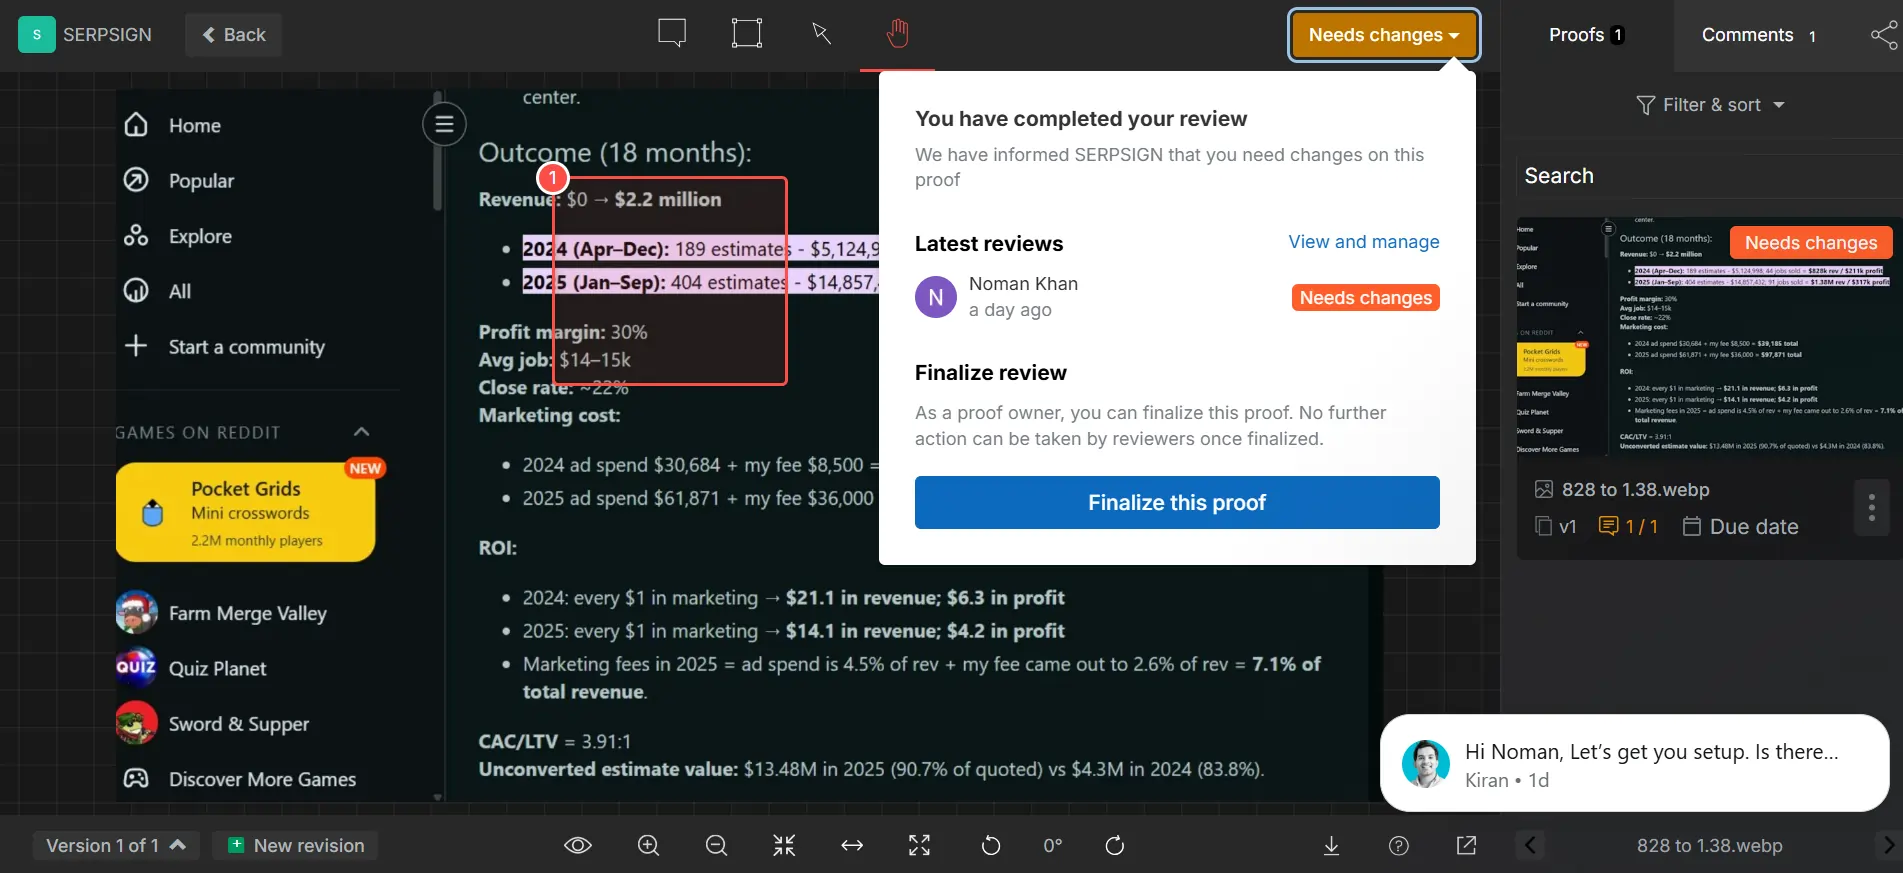The image size is (1903, 873).
Task: Click Needs changes badge beside Noman Khan
Action: (x=1366, y=298)
